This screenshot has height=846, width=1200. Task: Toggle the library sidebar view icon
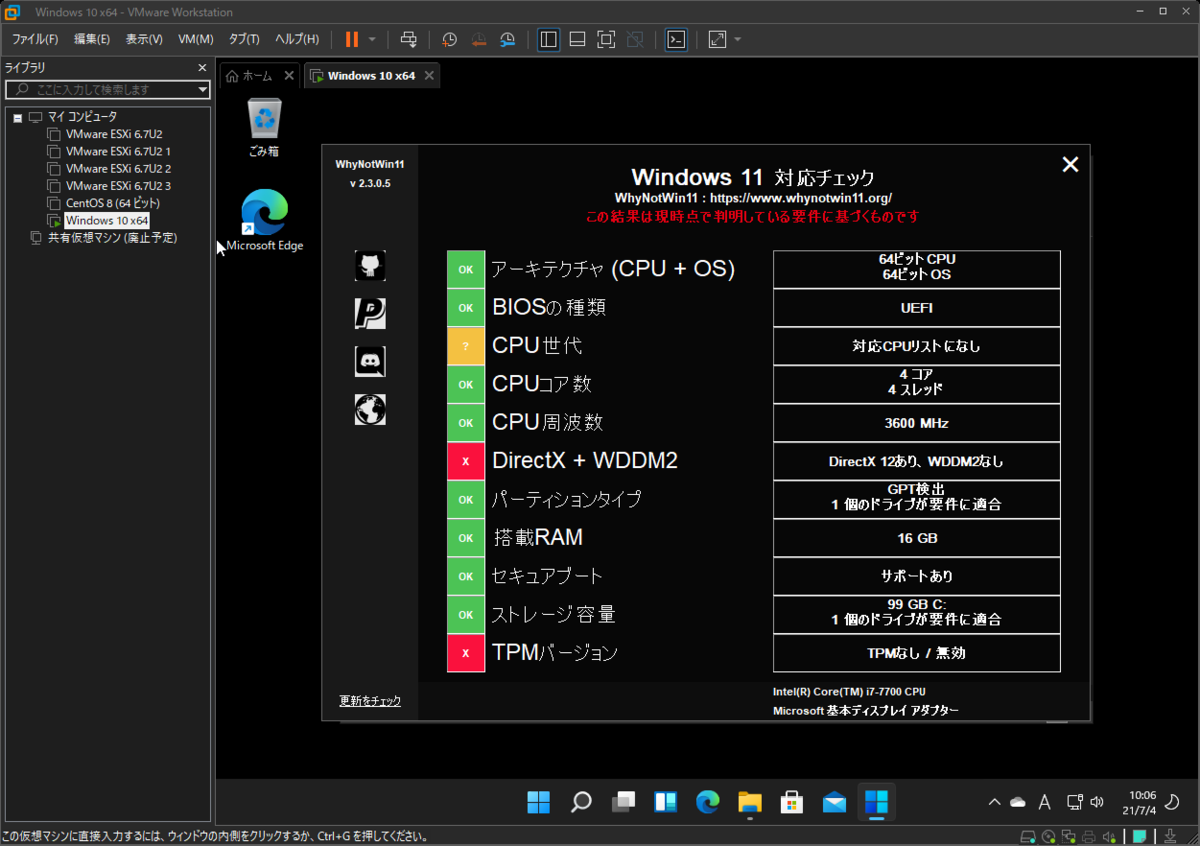click(x=548, y=39)
